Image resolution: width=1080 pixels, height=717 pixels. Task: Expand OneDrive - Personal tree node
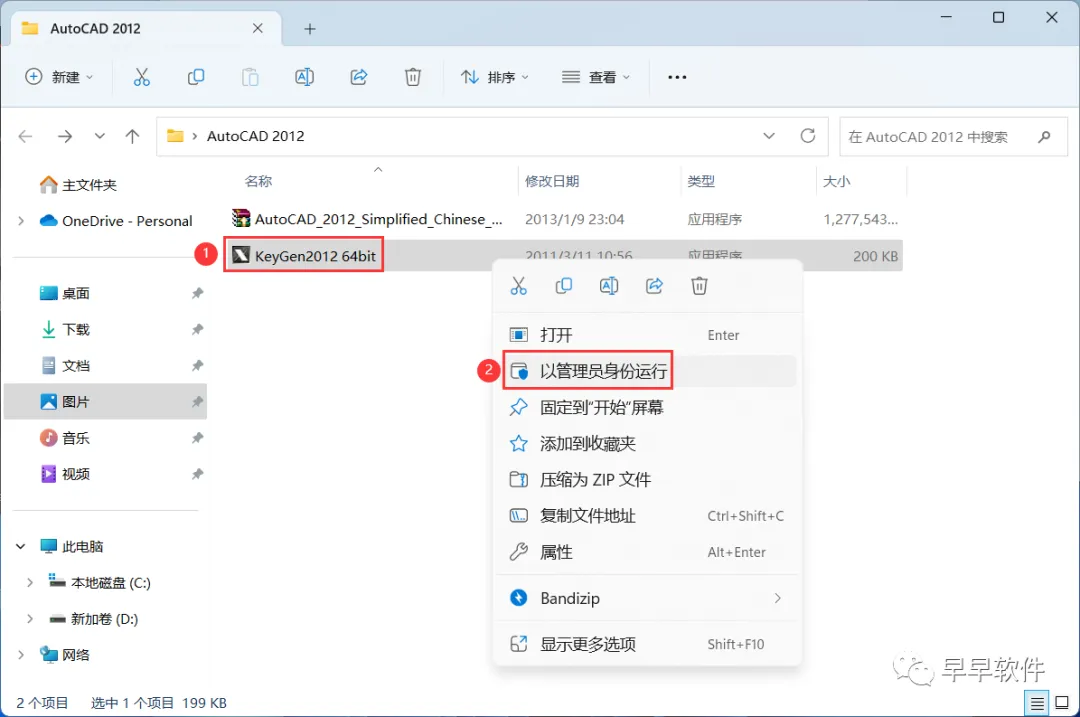[x=21, y=221]
